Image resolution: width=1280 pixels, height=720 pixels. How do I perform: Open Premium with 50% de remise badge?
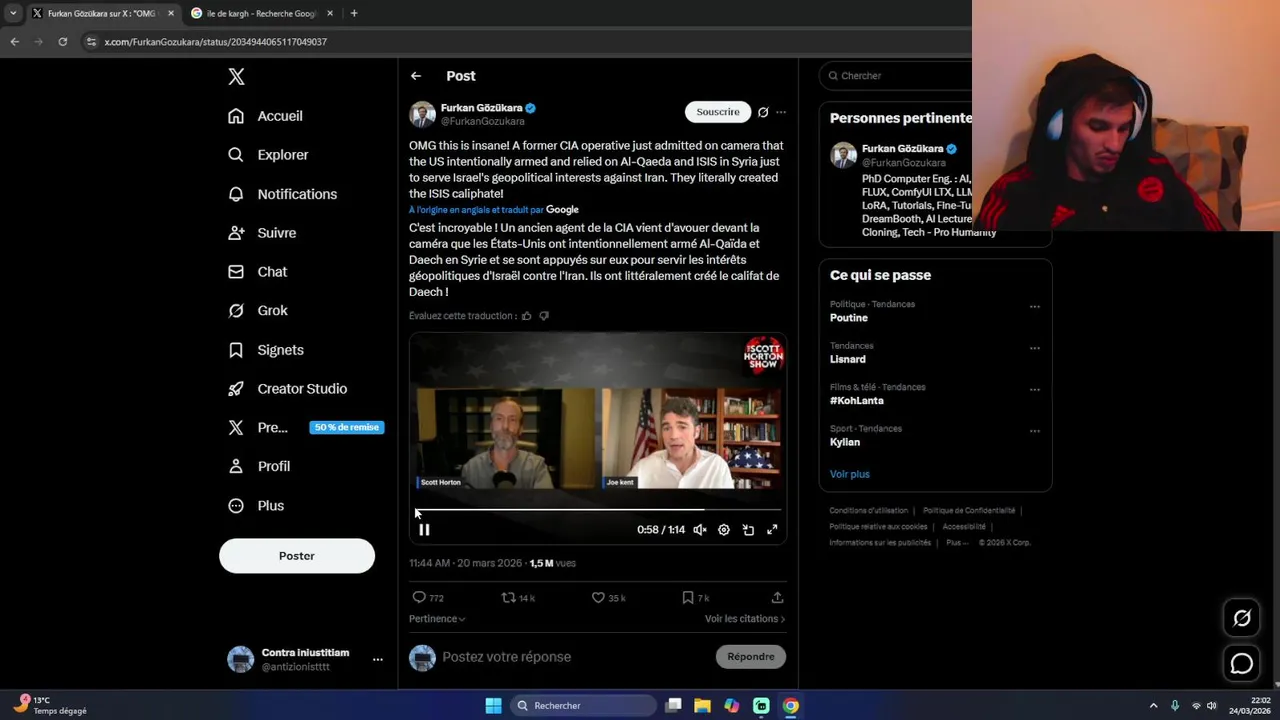pos(305,427)
